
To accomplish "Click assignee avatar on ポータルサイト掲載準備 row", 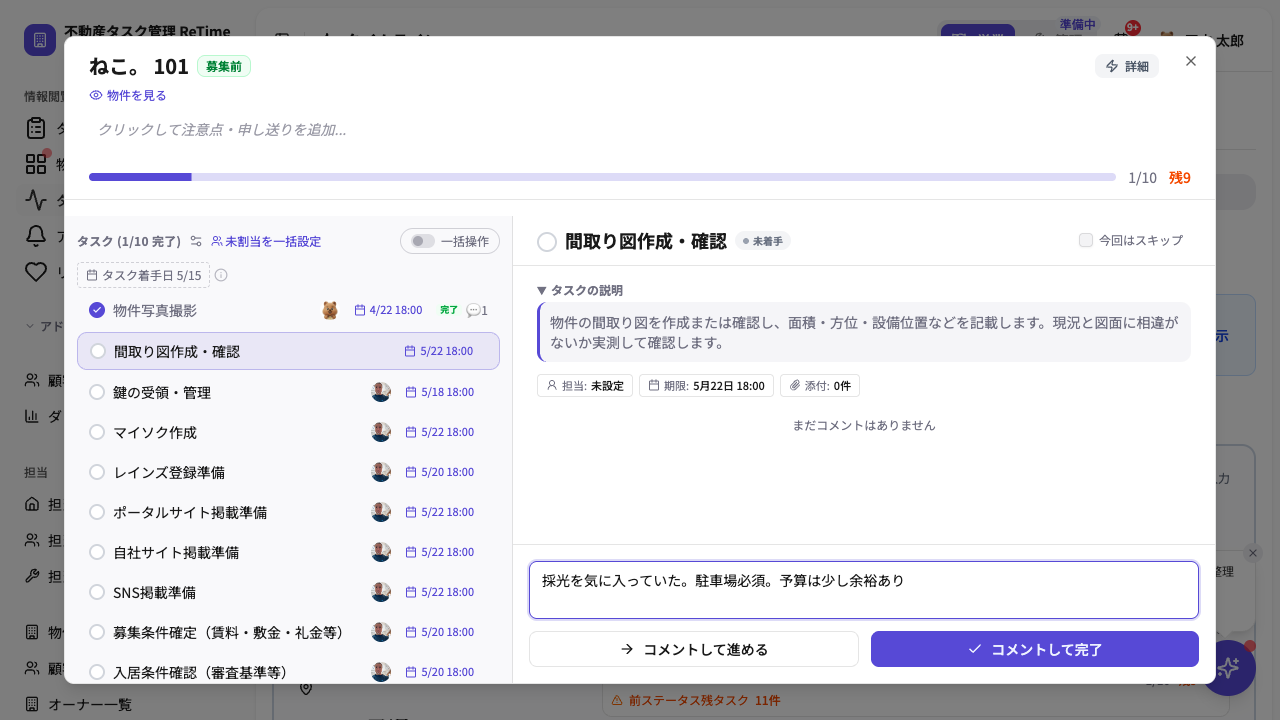I will pos(381,512).
